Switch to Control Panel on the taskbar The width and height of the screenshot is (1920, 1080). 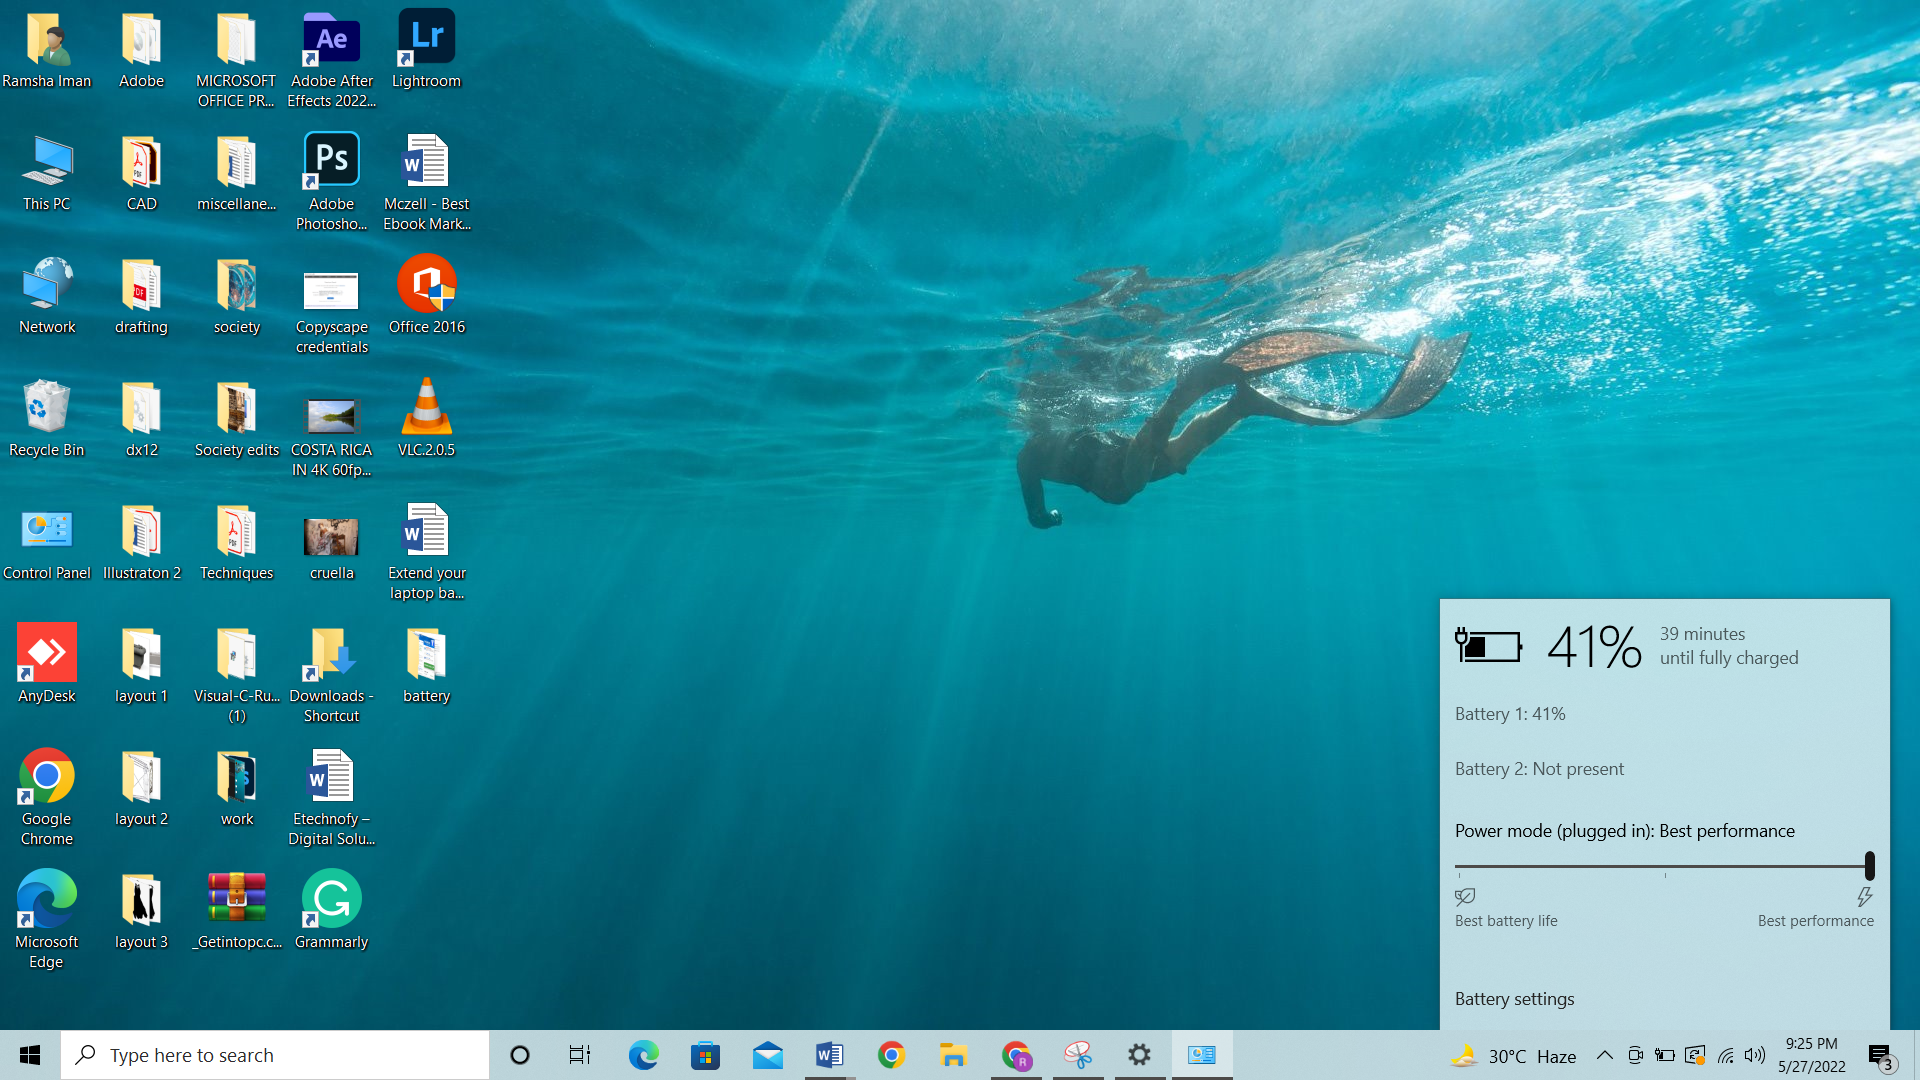[x=1202, y=1055]
